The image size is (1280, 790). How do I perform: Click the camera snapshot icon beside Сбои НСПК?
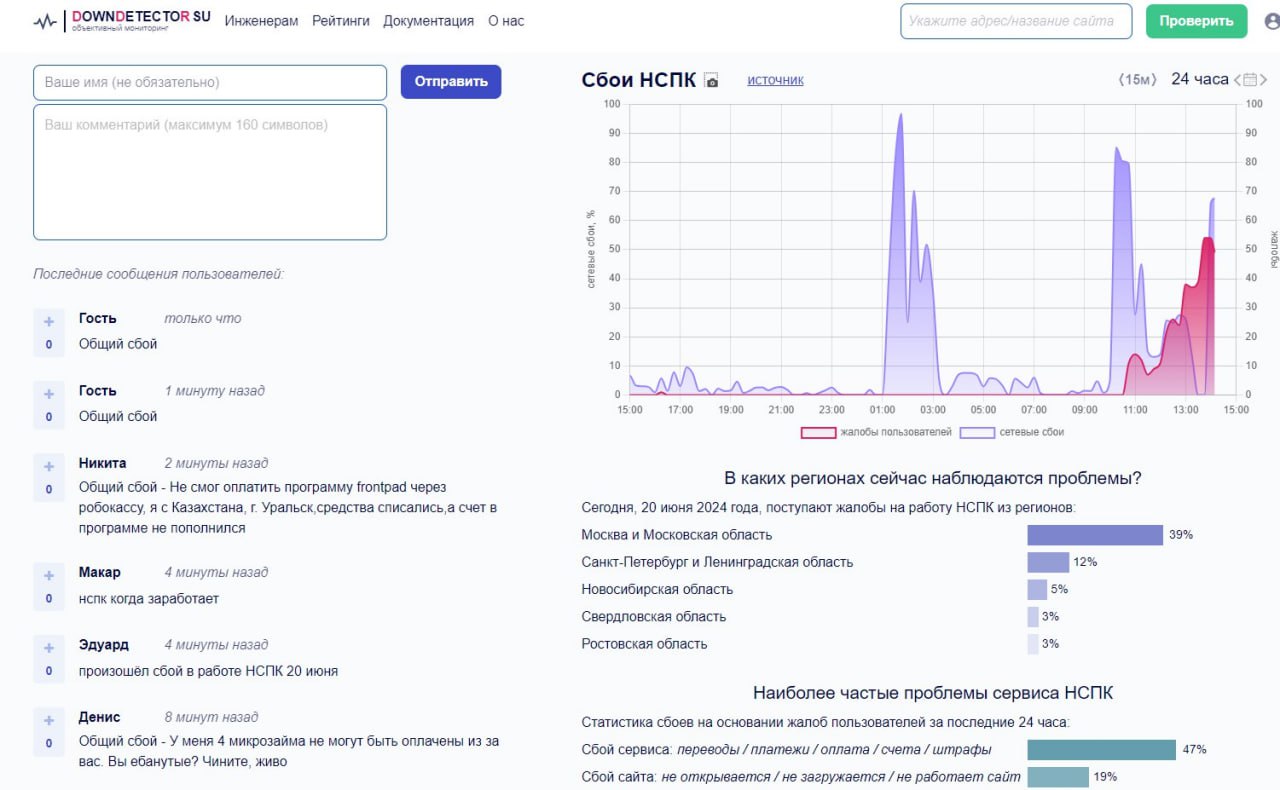[711, 81]
